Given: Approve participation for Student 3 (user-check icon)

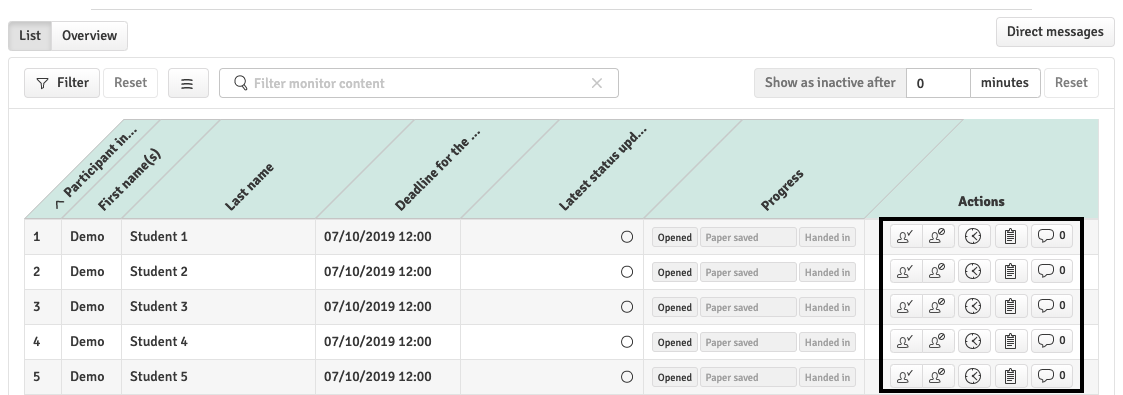Looking at the screenshot, I should point(906,306).
